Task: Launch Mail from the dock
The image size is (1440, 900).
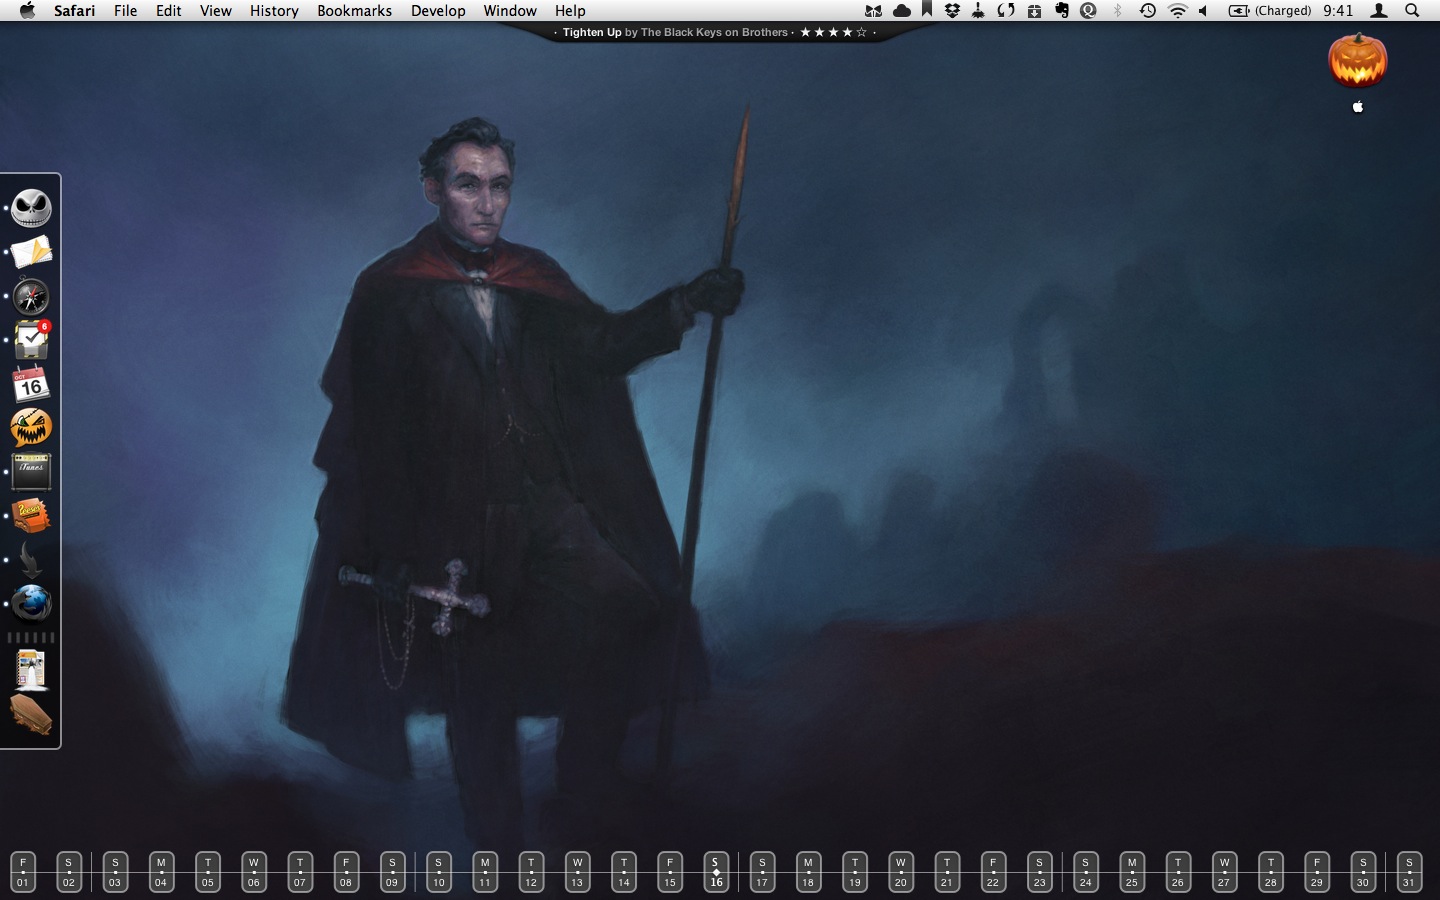Action: point(31,253)
